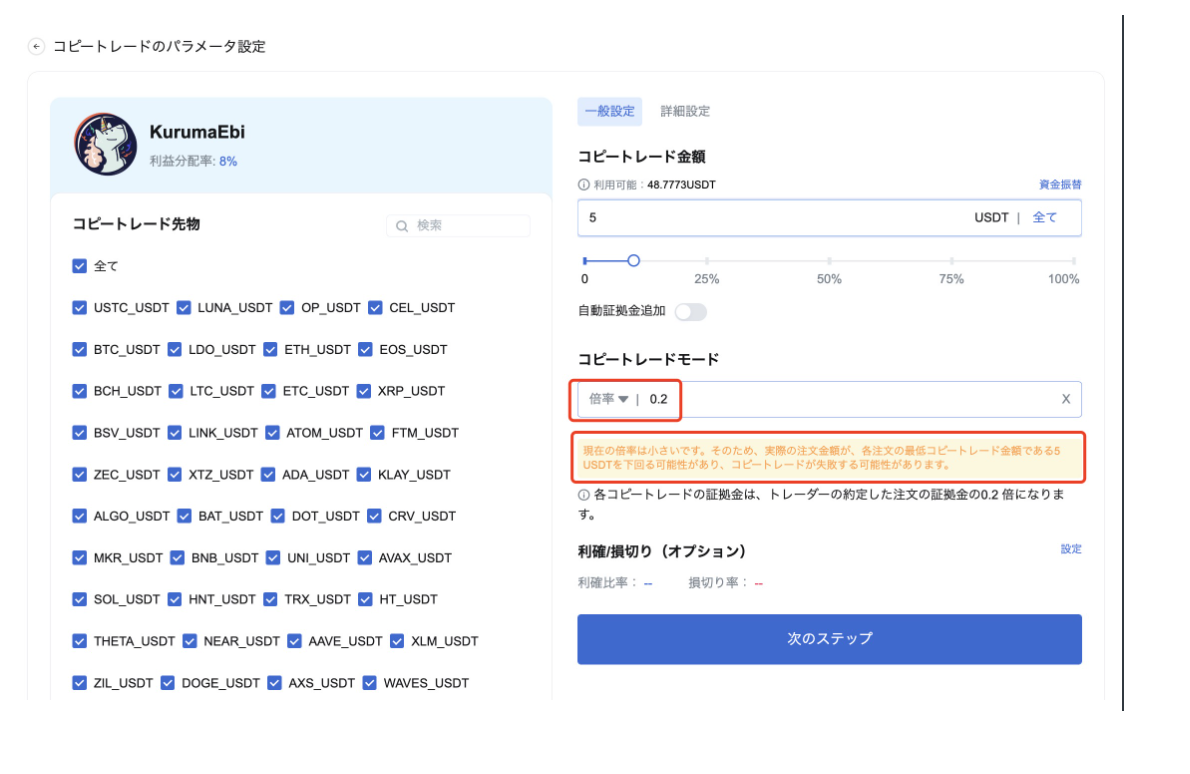The height and width of the screenshot is (774, 1190).
Task: Uncheck the THETA_USDT checkbox
Action: (79, 641)
